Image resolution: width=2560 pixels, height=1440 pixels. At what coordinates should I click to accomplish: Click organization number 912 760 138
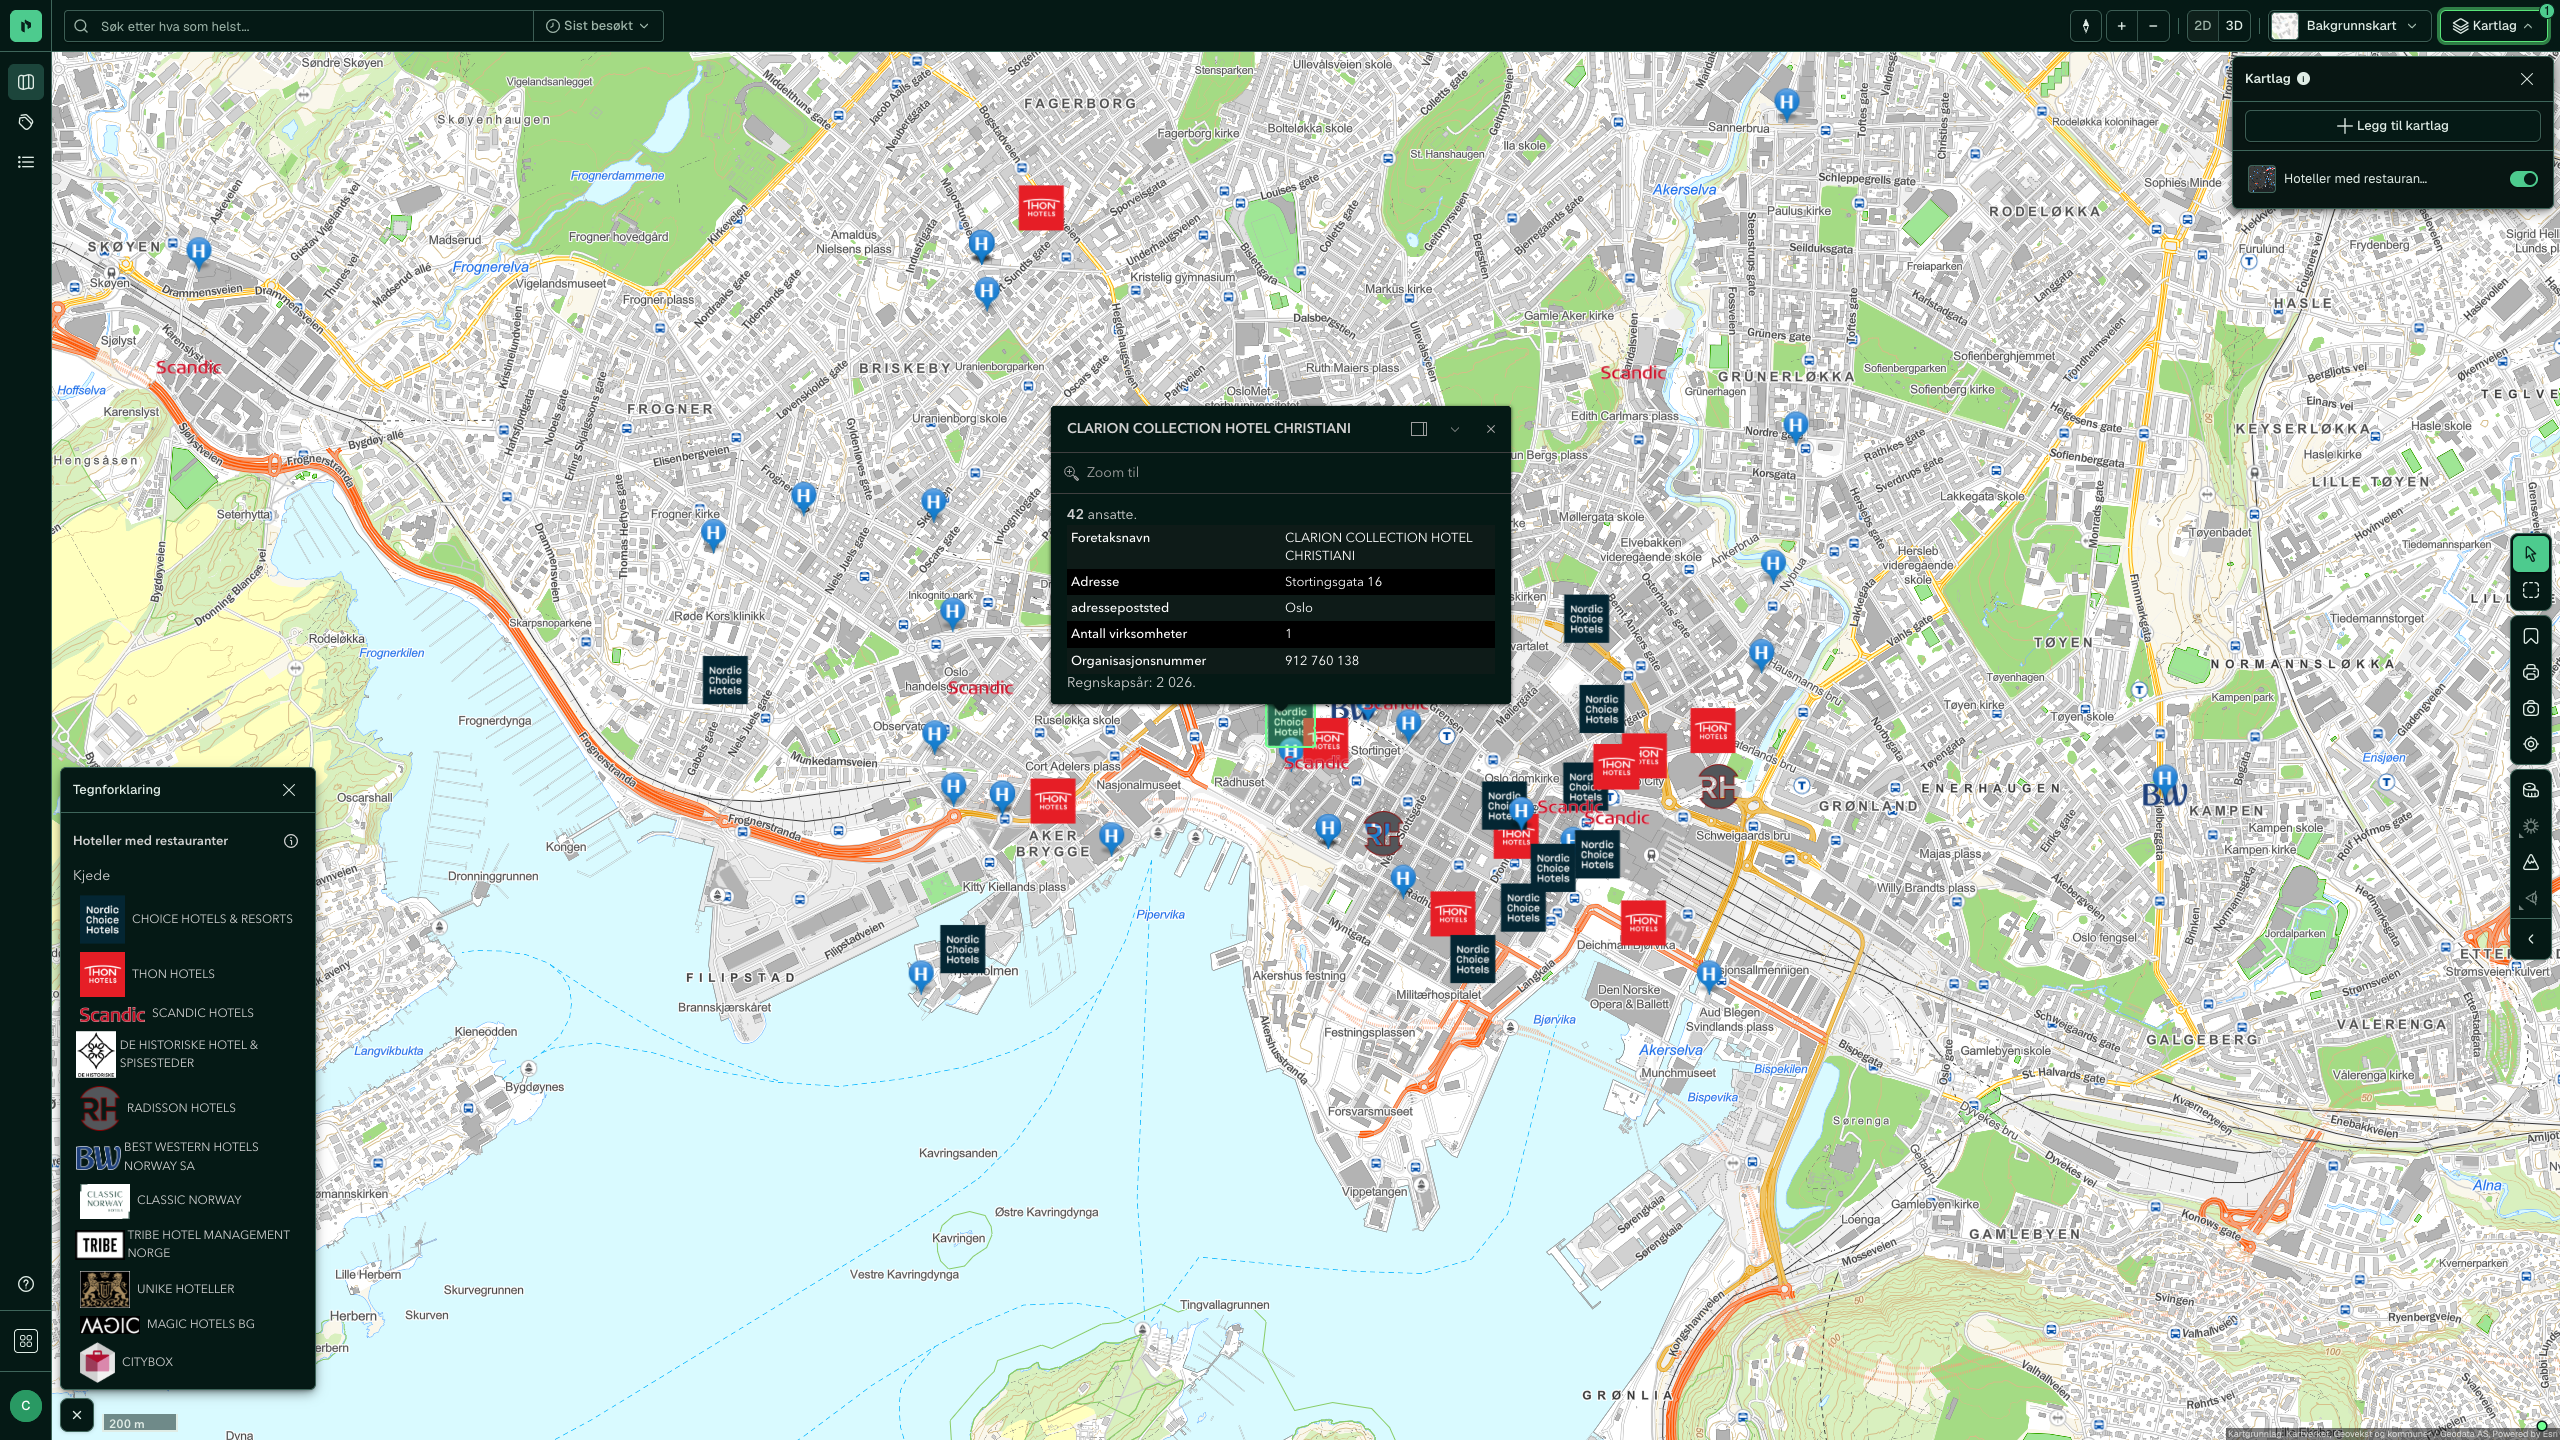click(x=1321, y=661)
